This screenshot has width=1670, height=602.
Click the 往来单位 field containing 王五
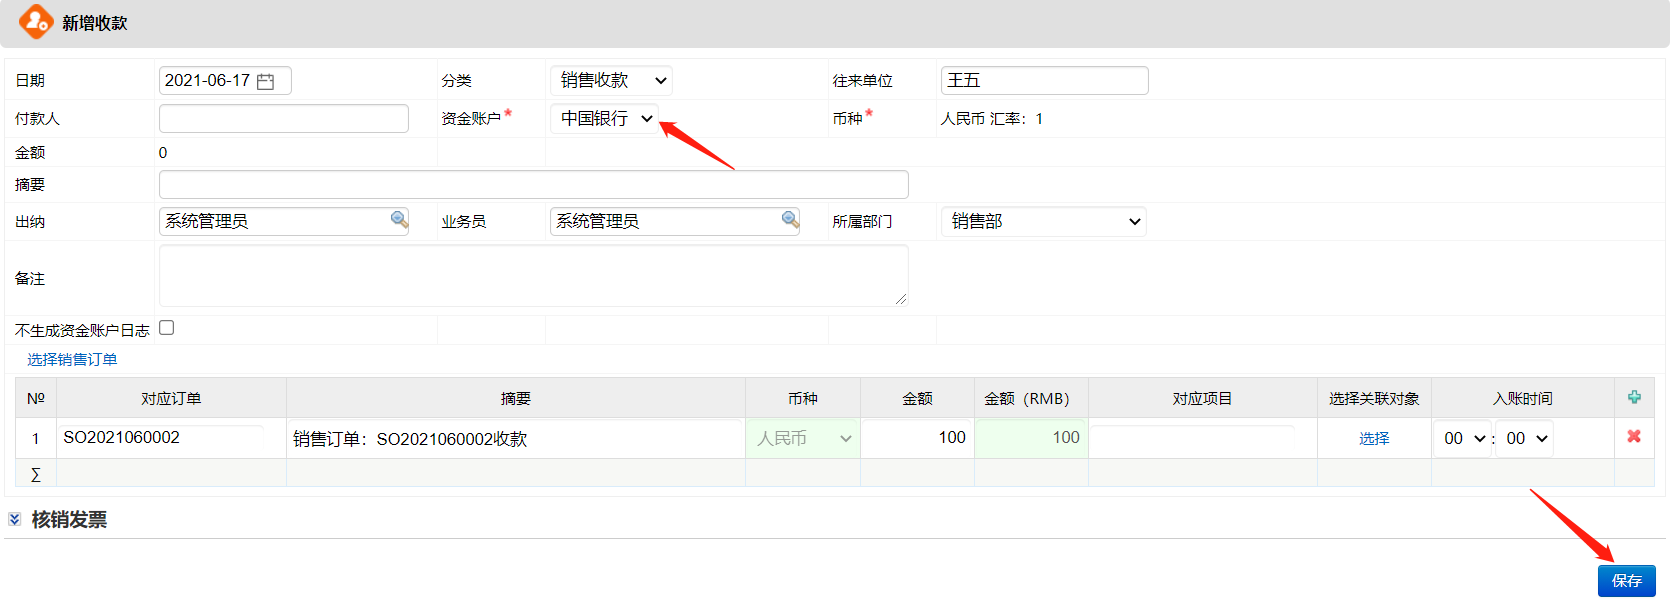tap(1045, 80)
